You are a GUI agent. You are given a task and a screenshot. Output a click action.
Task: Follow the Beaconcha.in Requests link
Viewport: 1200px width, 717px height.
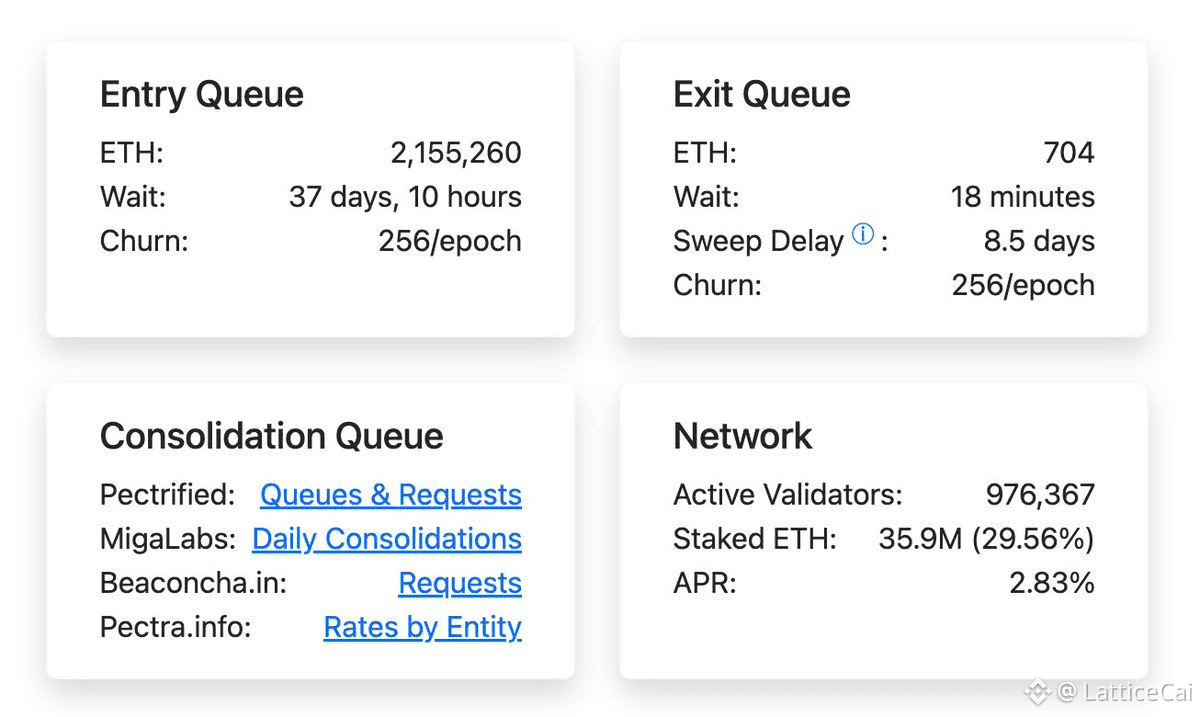point(459,583)
